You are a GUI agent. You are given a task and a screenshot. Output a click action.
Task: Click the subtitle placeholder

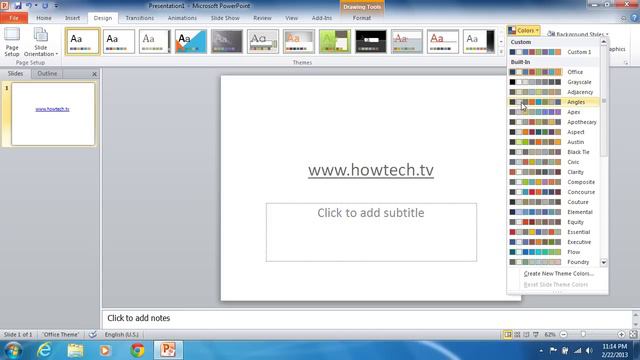(x=371, y=232)
